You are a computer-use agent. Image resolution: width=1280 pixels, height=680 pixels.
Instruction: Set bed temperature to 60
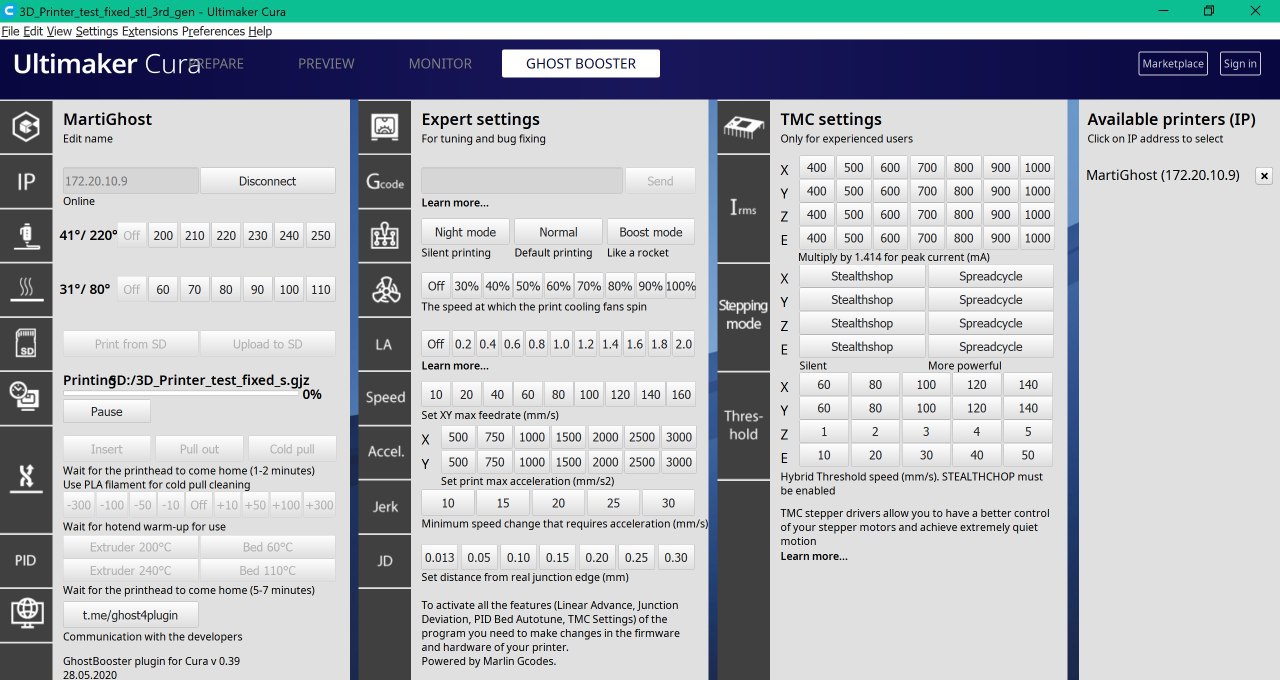[163, 290]
